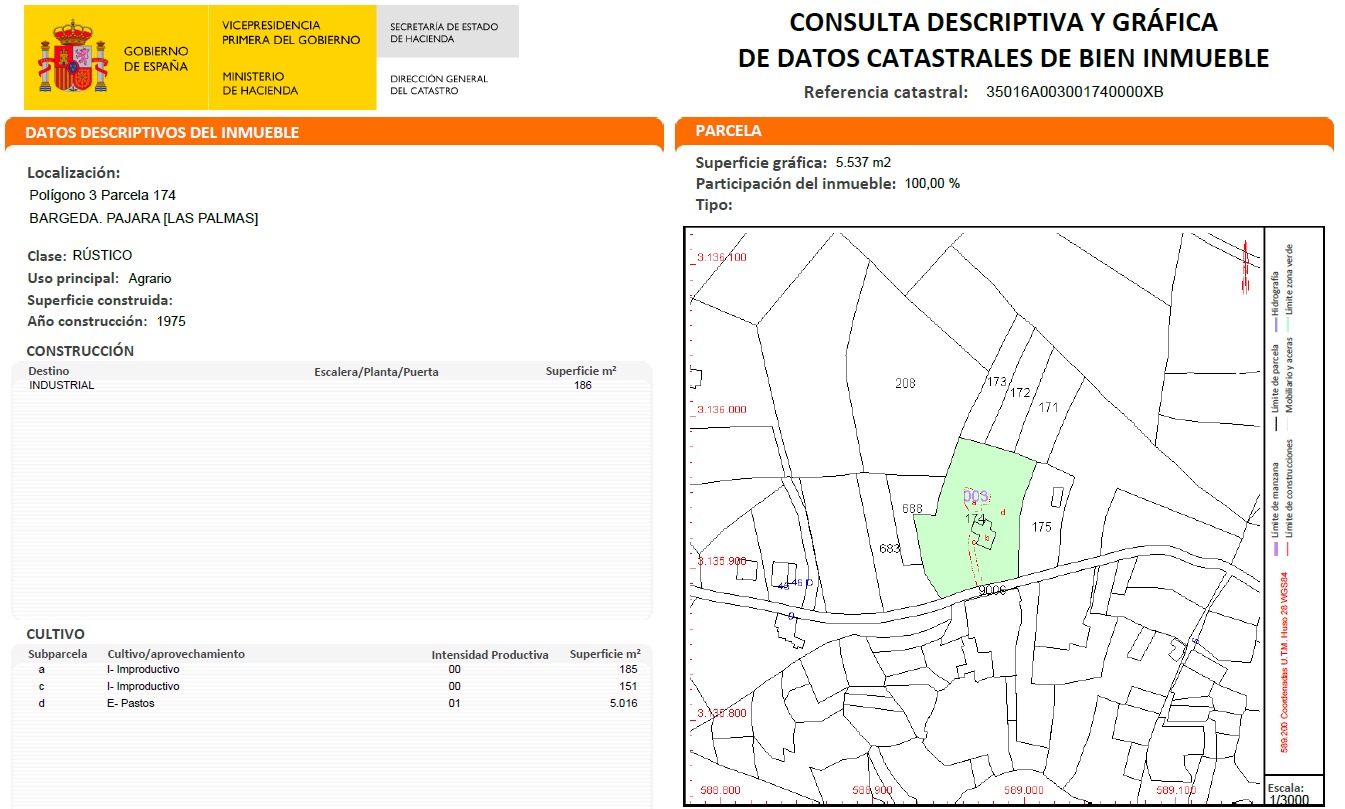Click the Escala 1/3000 box
1345x809 pixels.
[x=1294, y=789]
